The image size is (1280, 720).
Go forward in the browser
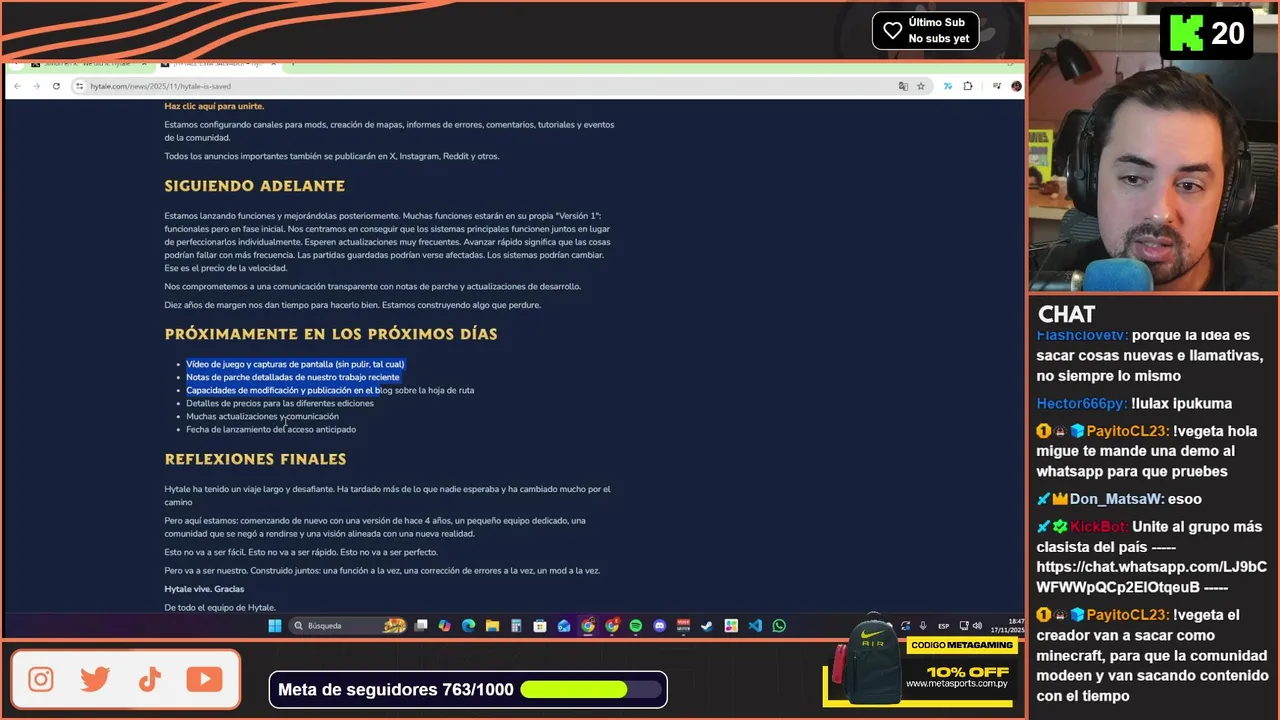(x=37, y=86)
